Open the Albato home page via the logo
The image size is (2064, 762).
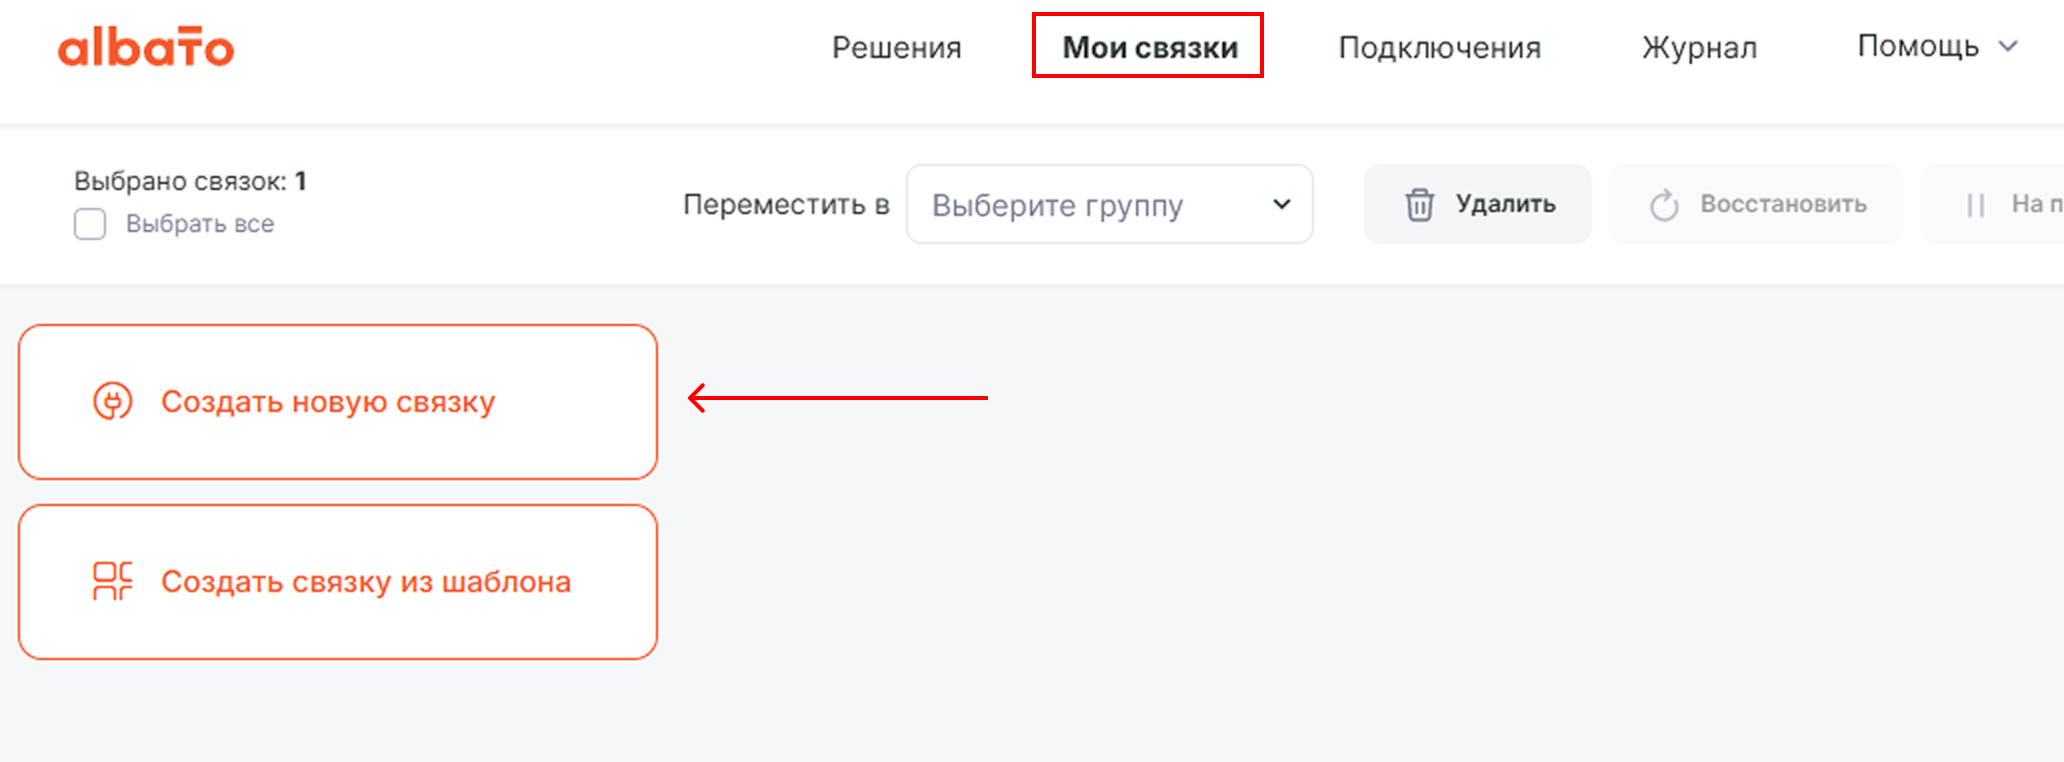[146, 47]
